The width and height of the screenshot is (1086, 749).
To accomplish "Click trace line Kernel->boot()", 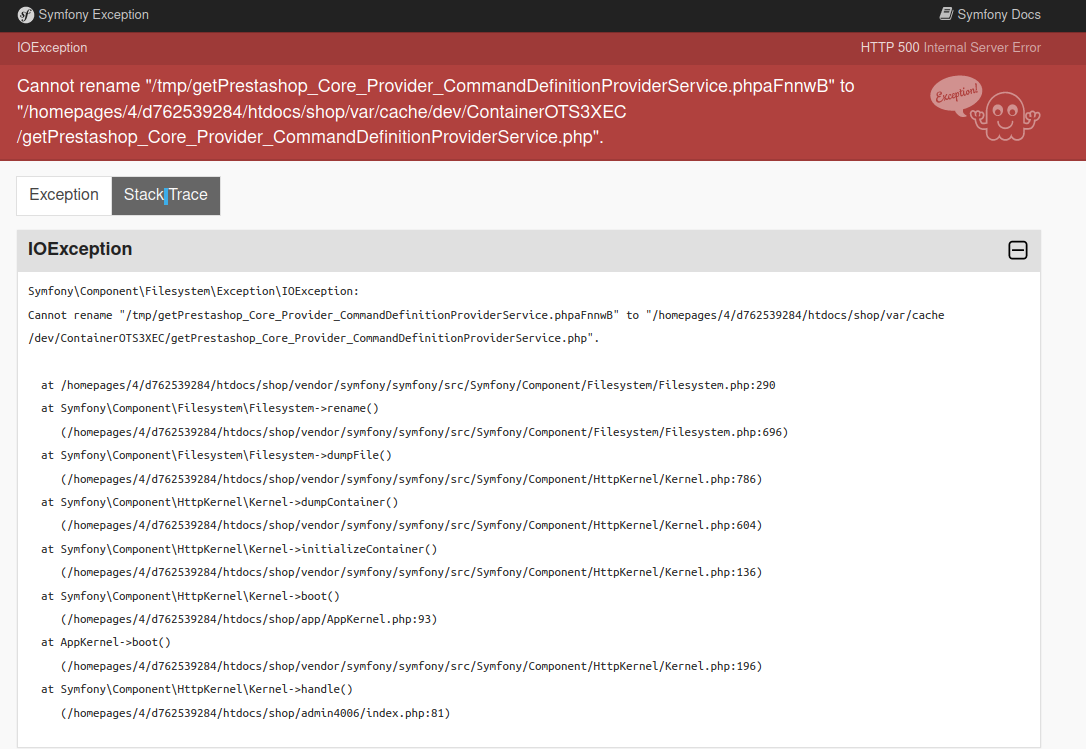I will point(190,597).
